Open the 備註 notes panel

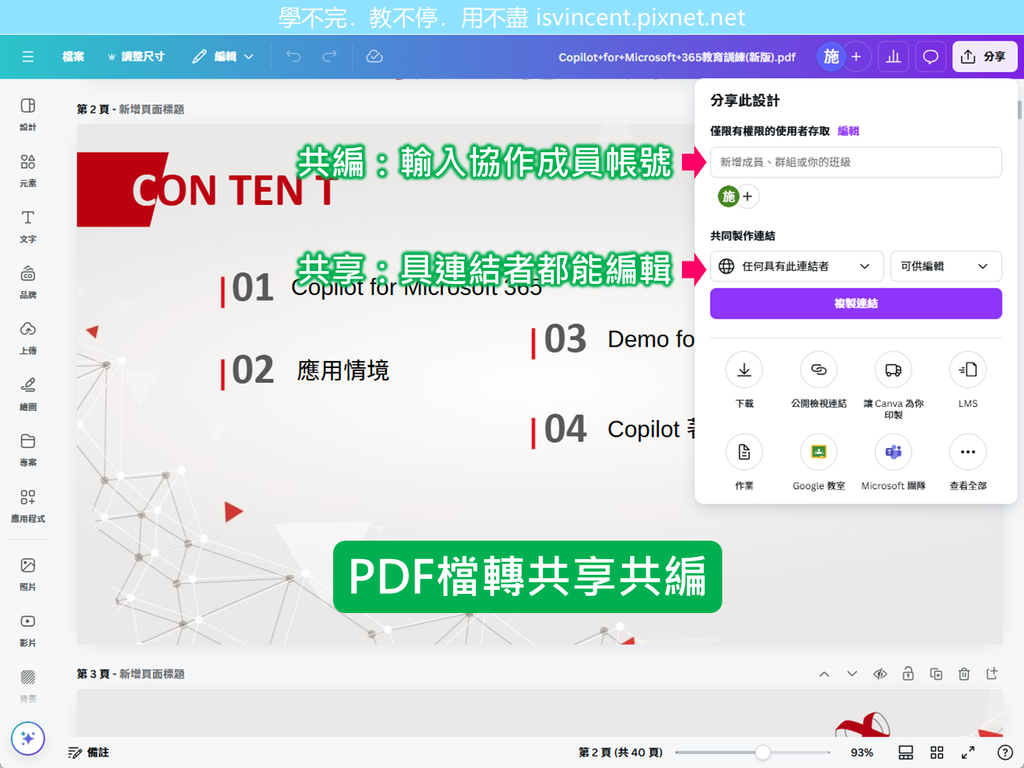click(89, 752)
